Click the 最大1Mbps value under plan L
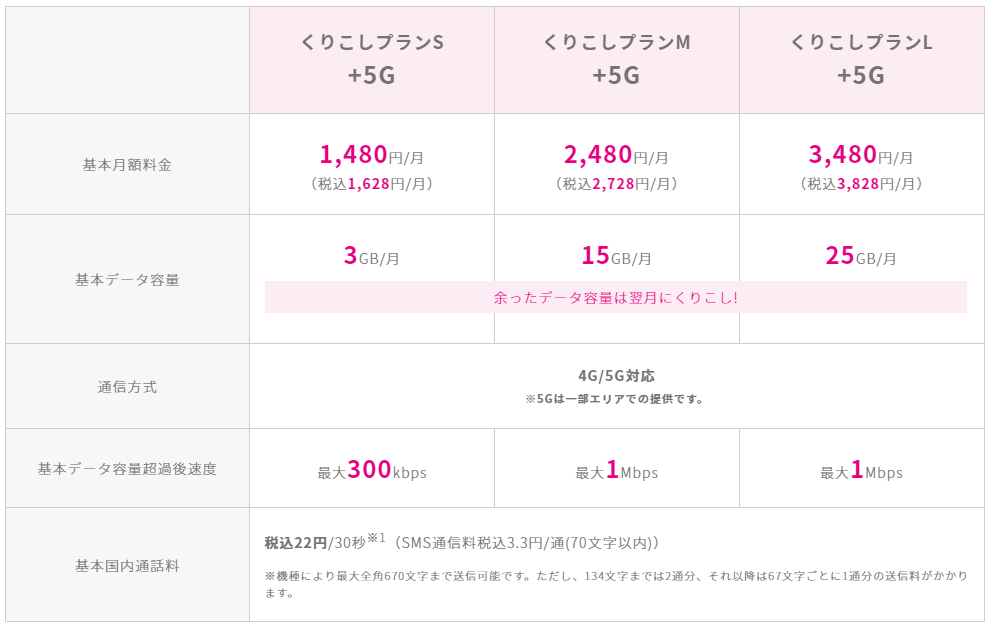 (x=861, y=470)
